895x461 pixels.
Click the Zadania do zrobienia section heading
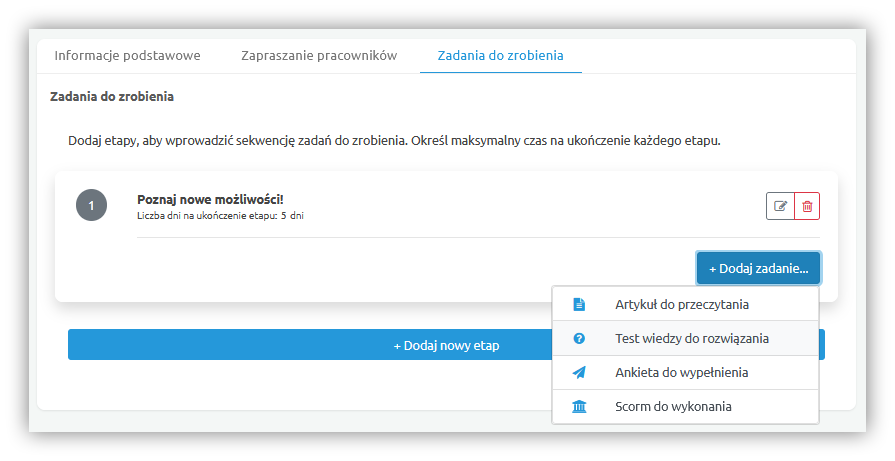pyautogui.click(x=112, y=97)
